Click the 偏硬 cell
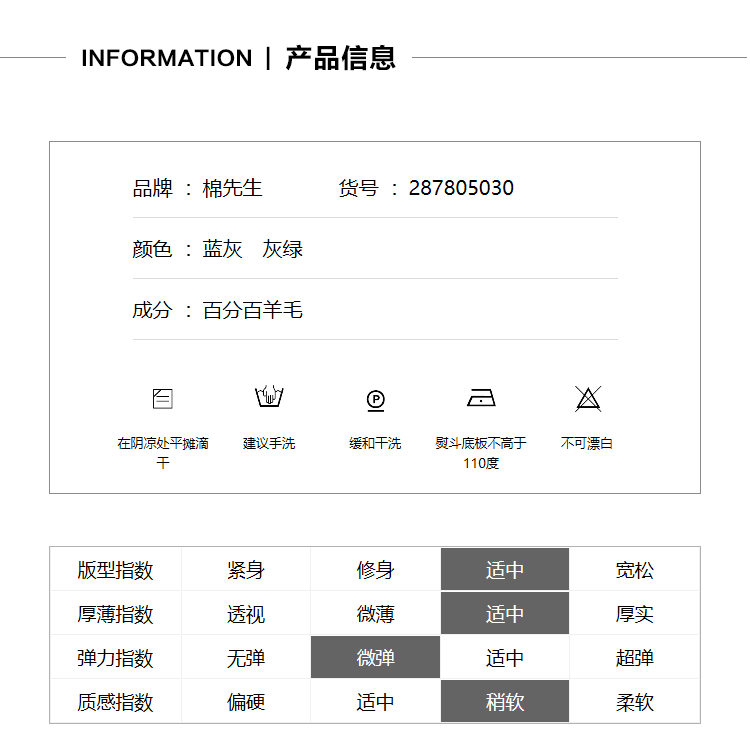Screen dimensions: 750x754 246,702
